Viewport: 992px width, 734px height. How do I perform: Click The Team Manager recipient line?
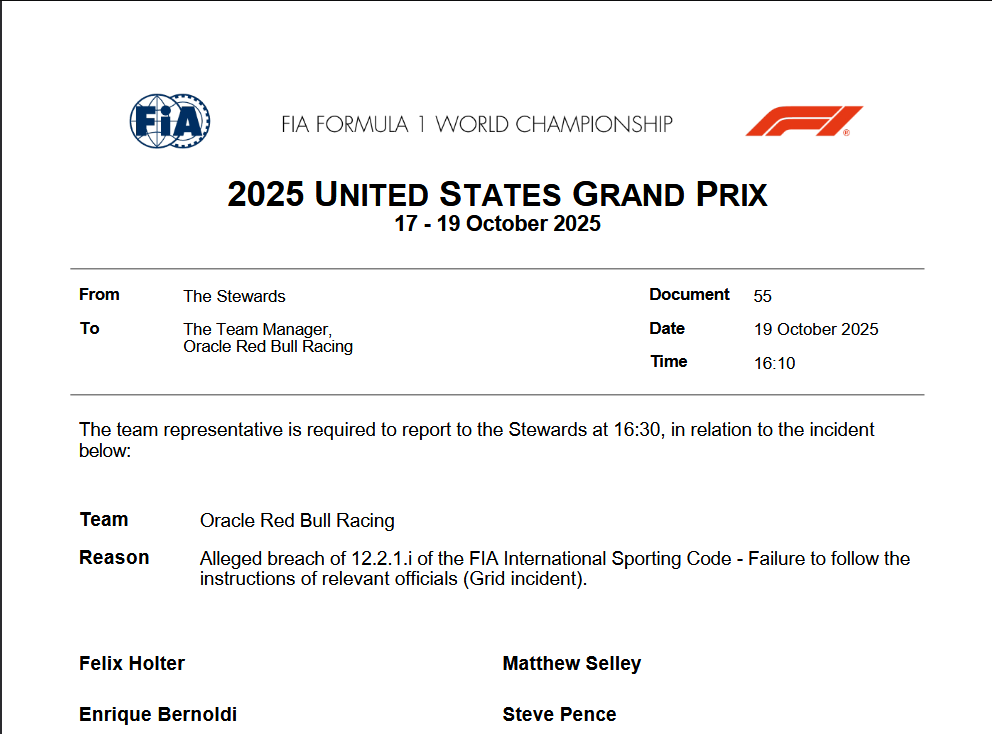pos(257,329)
